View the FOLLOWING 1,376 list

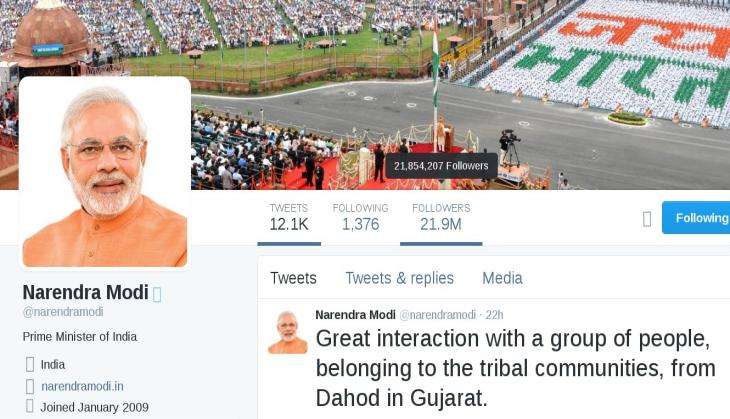pyautogui.click(x=360, y=217)
